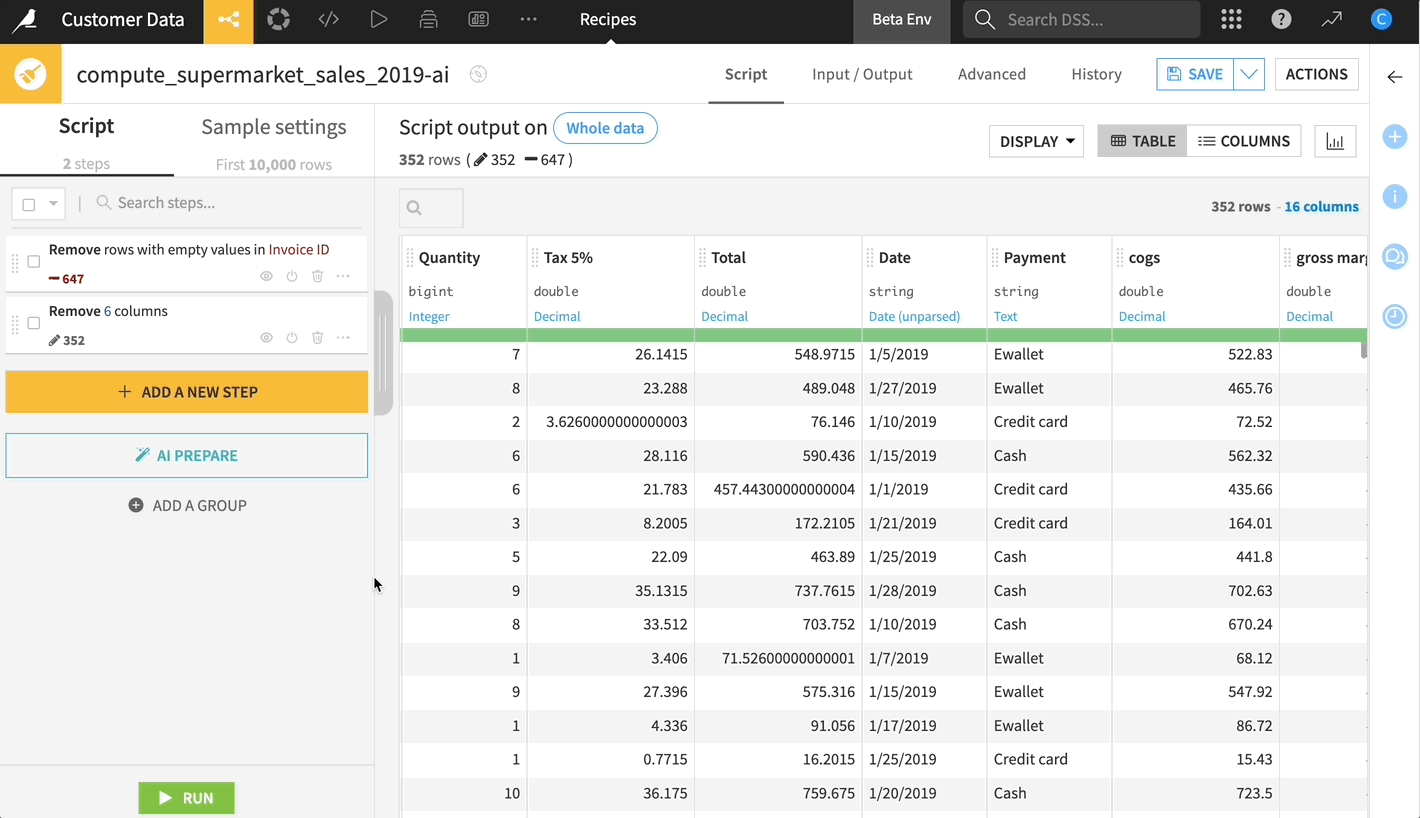Open the jobs play icon in top bar
Image resolution: width=1420 pixels, height=818 pixels.
pos(378,20)
